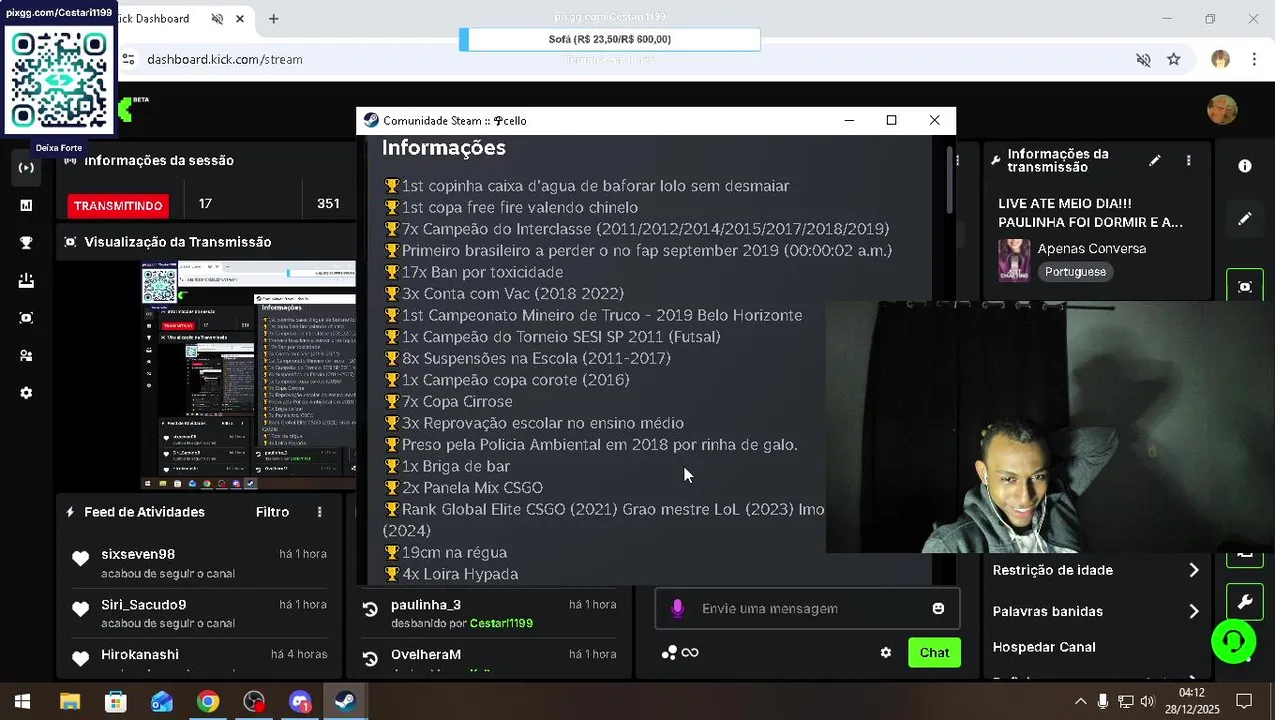The width and height of the screenshot is (1275, 720).
Task: Open File Explorer from the taskbar
Action: [69, 701]
